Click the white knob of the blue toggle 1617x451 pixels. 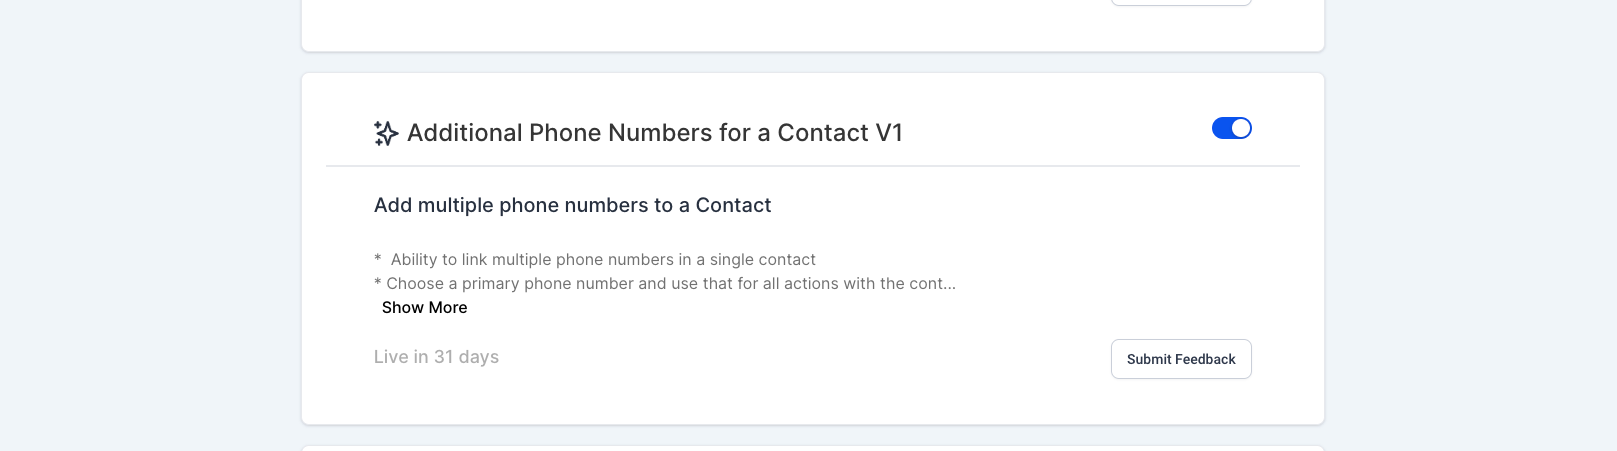(x=1241, y=128)
